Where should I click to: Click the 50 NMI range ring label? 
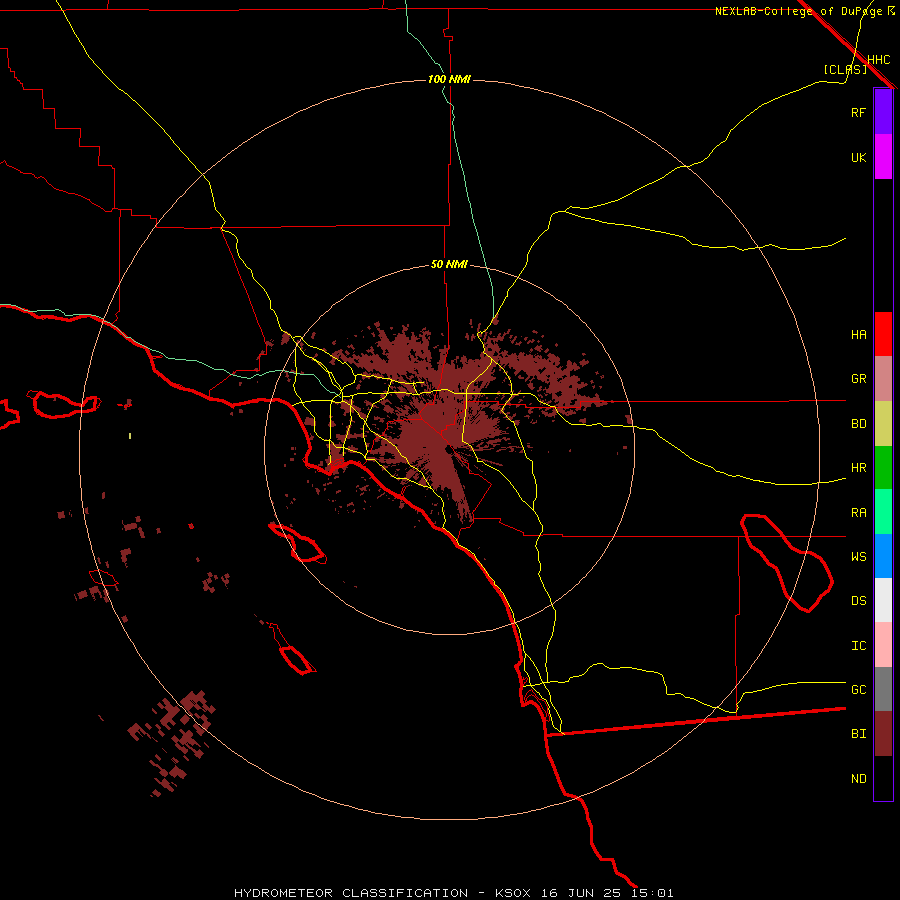[449, 264]
